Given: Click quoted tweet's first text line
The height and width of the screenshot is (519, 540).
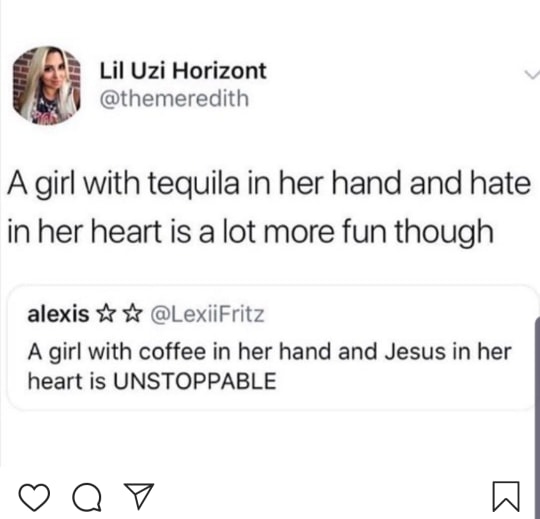Looking at the screenshot, I should pos(269,352).
